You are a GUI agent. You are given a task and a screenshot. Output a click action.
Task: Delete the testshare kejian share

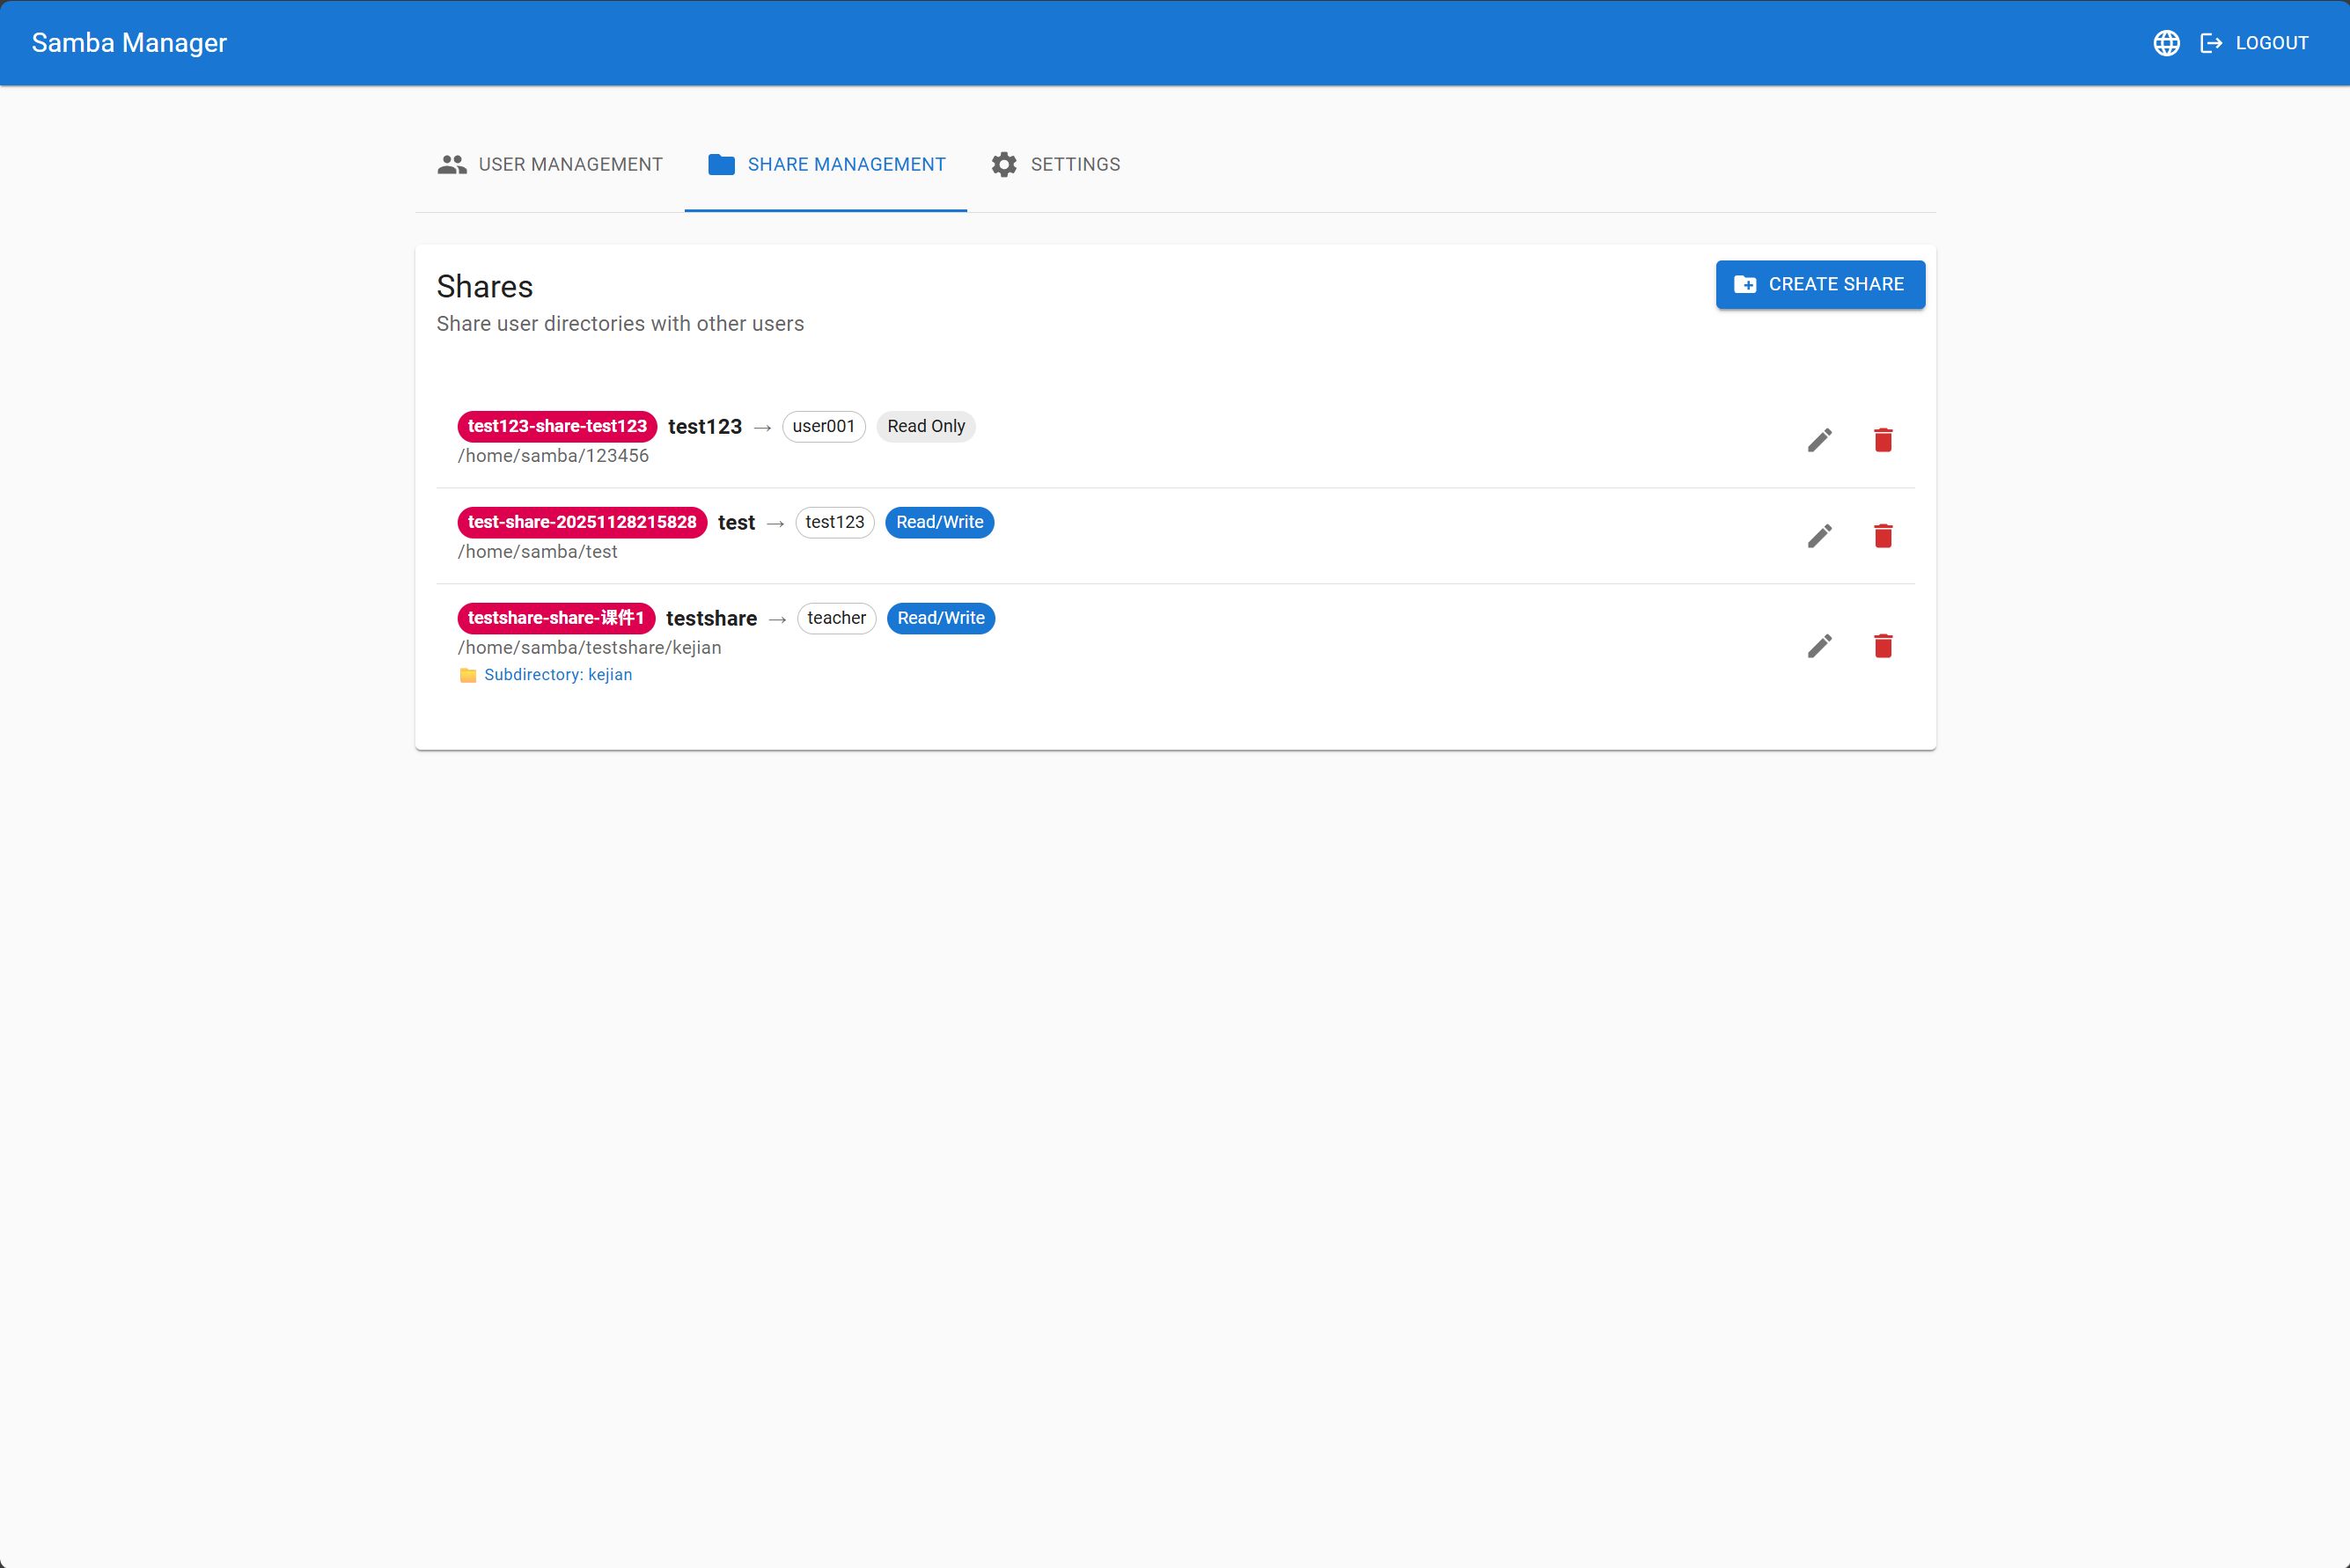tap(1882, 646)
